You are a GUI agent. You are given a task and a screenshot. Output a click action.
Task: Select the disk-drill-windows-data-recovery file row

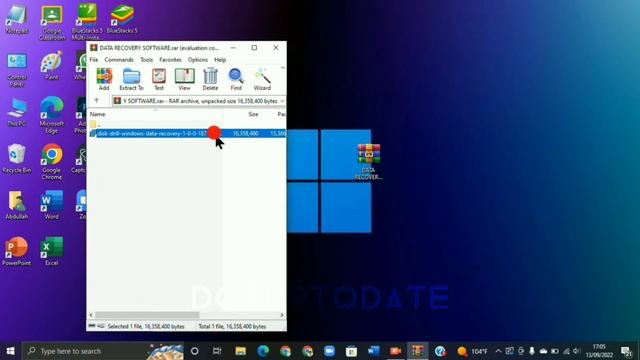click(187, 133)
